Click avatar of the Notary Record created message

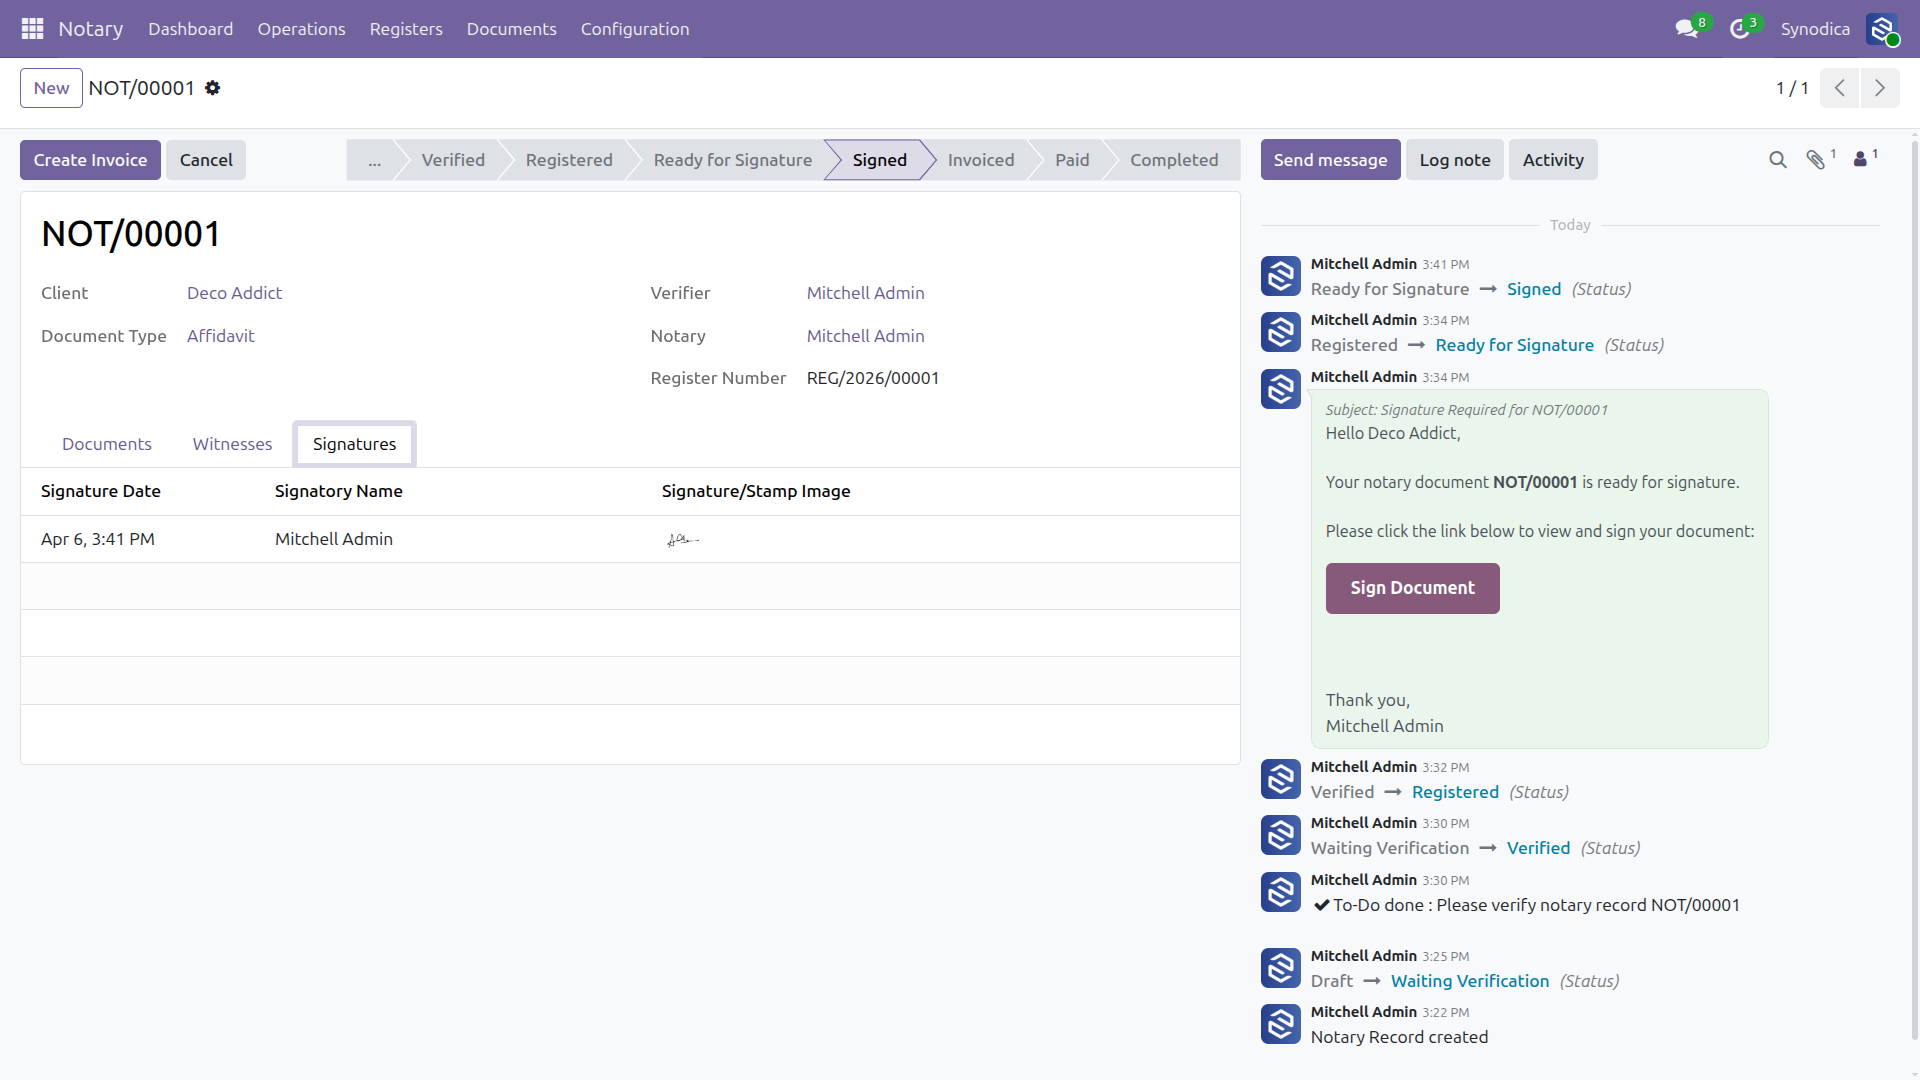tap(1280, 1024)
